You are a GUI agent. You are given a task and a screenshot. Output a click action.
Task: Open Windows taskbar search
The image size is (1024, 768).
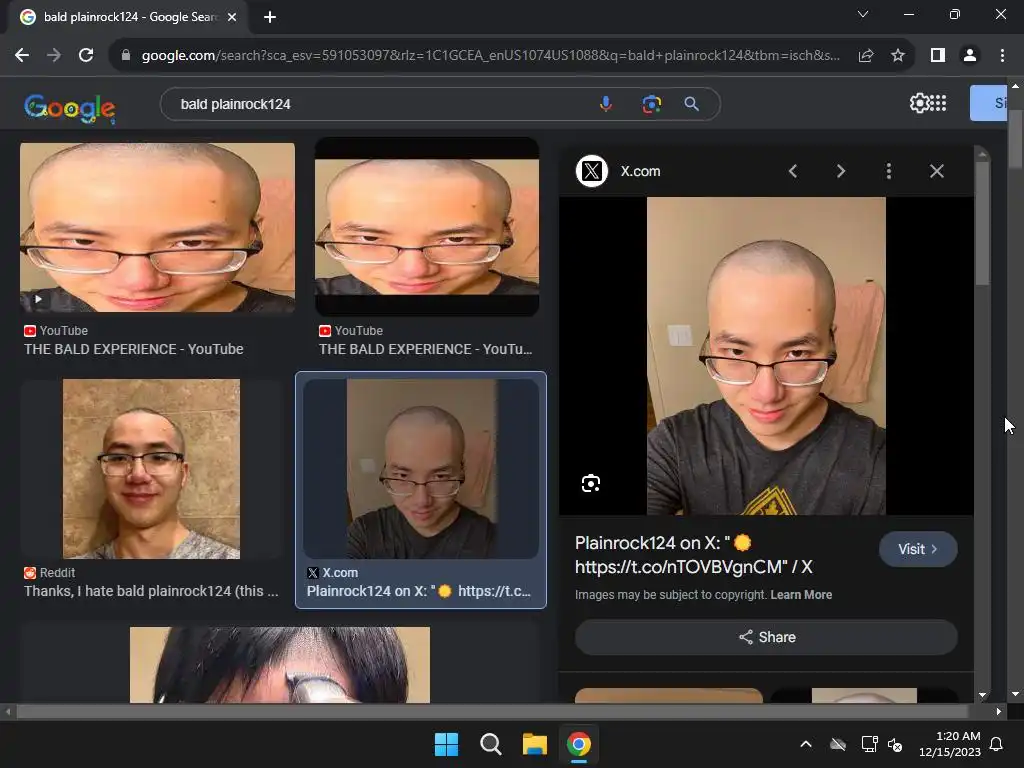(490, 744)
